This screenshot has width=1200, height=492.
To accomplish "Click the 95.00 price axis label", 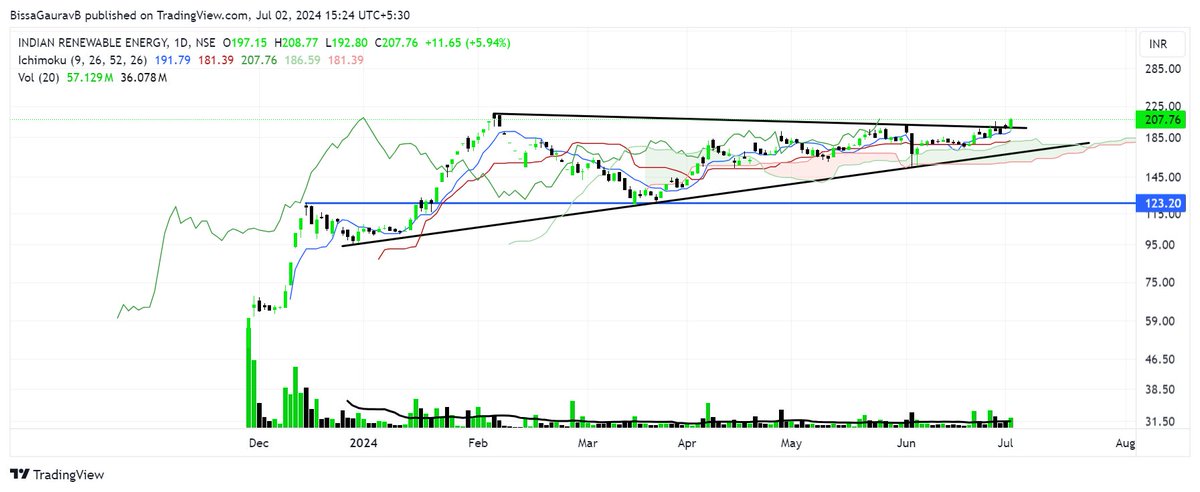I will tap(1160, 245).
